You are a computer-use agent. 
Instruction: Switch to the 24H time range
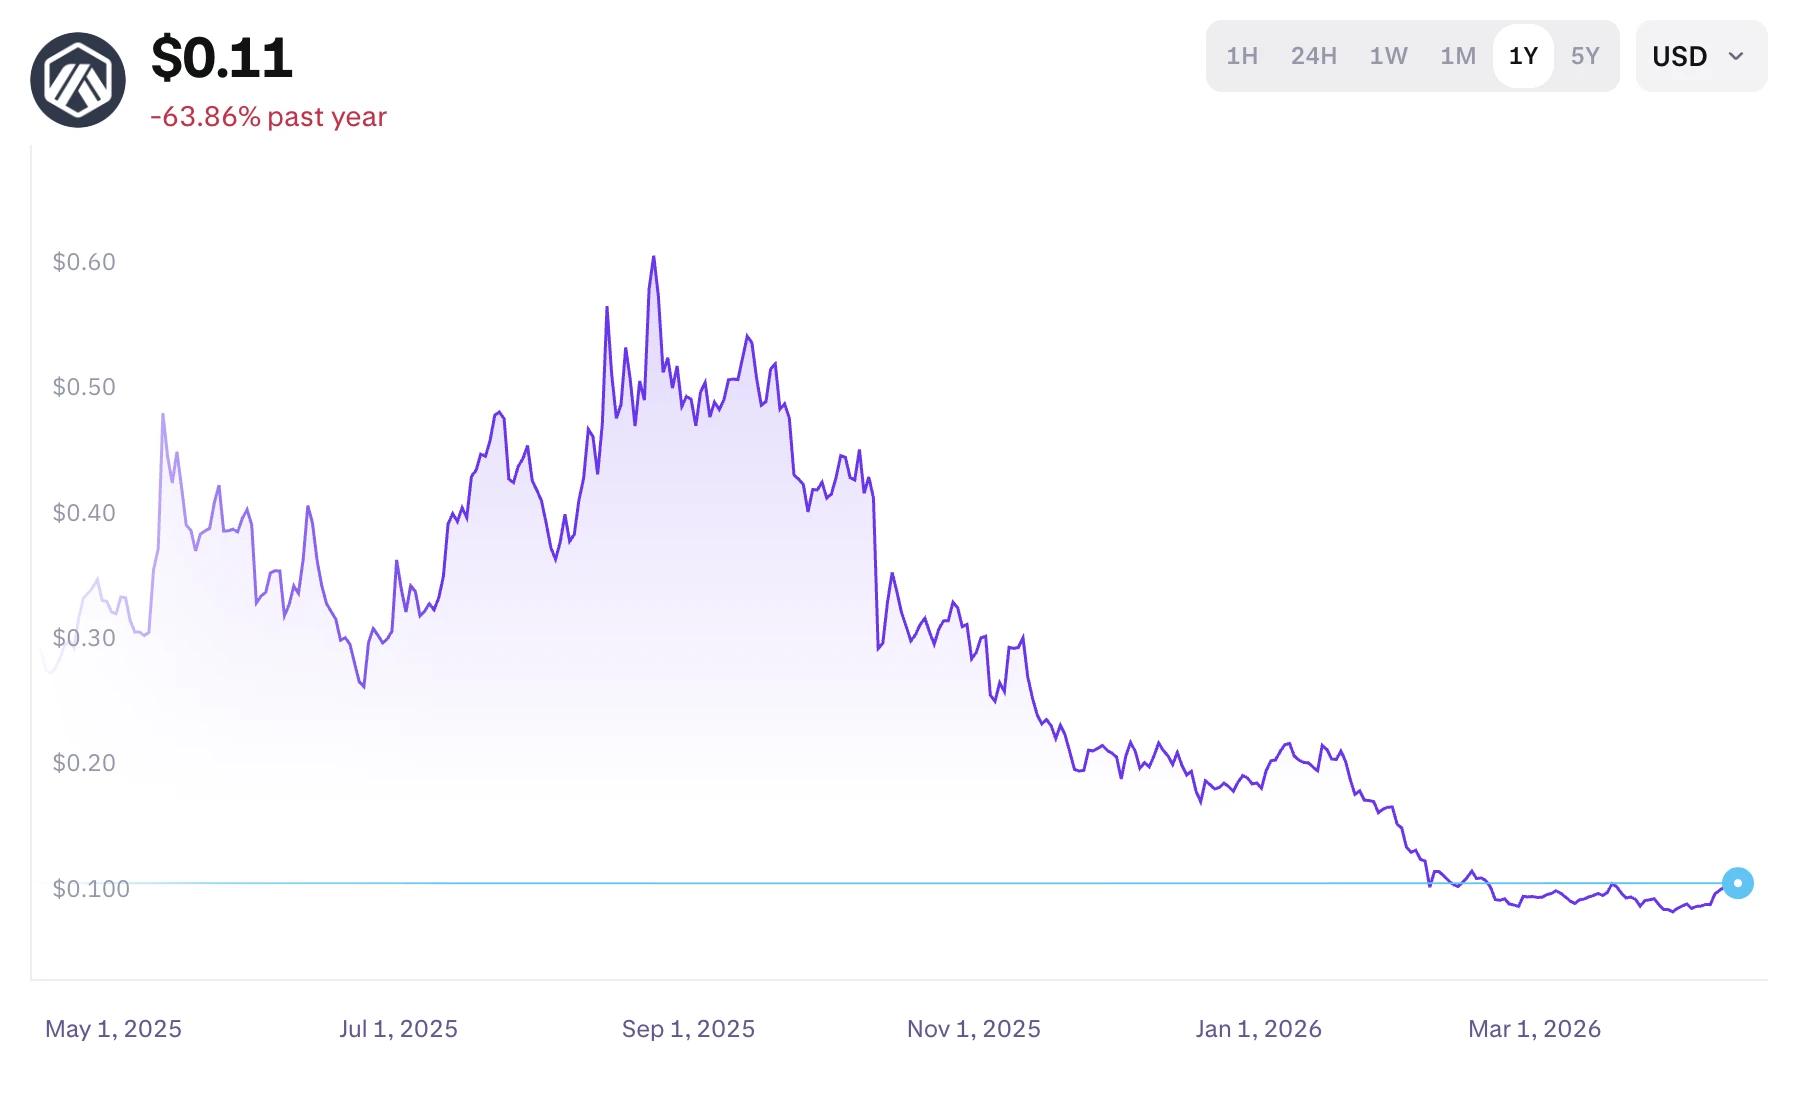pyautogui.click(x=1313, y=56)
